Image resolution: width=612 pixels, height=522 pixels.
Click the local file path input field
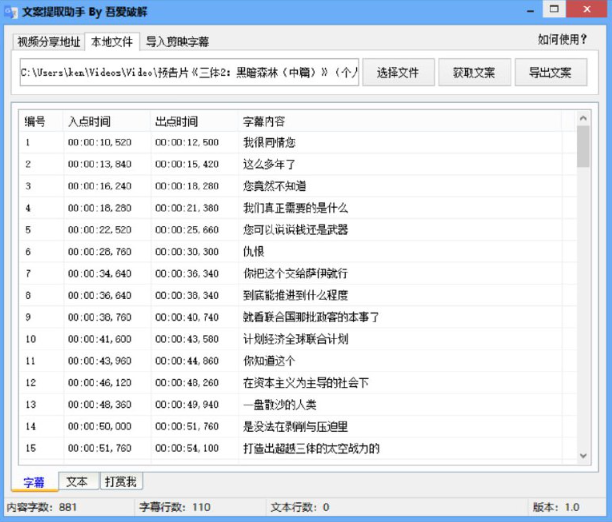click(x=189, y=72)
